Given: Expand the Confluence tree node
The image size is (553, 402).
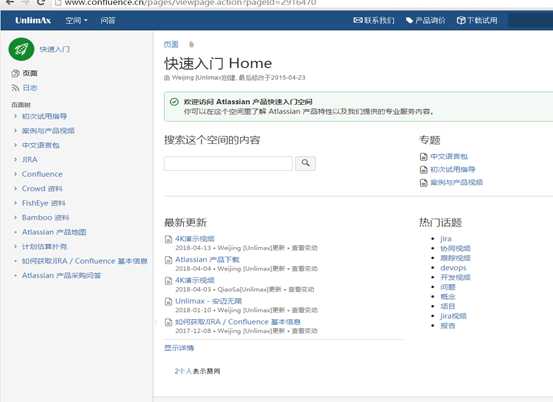Looking at the screenshot, I should tap(15, 174).
